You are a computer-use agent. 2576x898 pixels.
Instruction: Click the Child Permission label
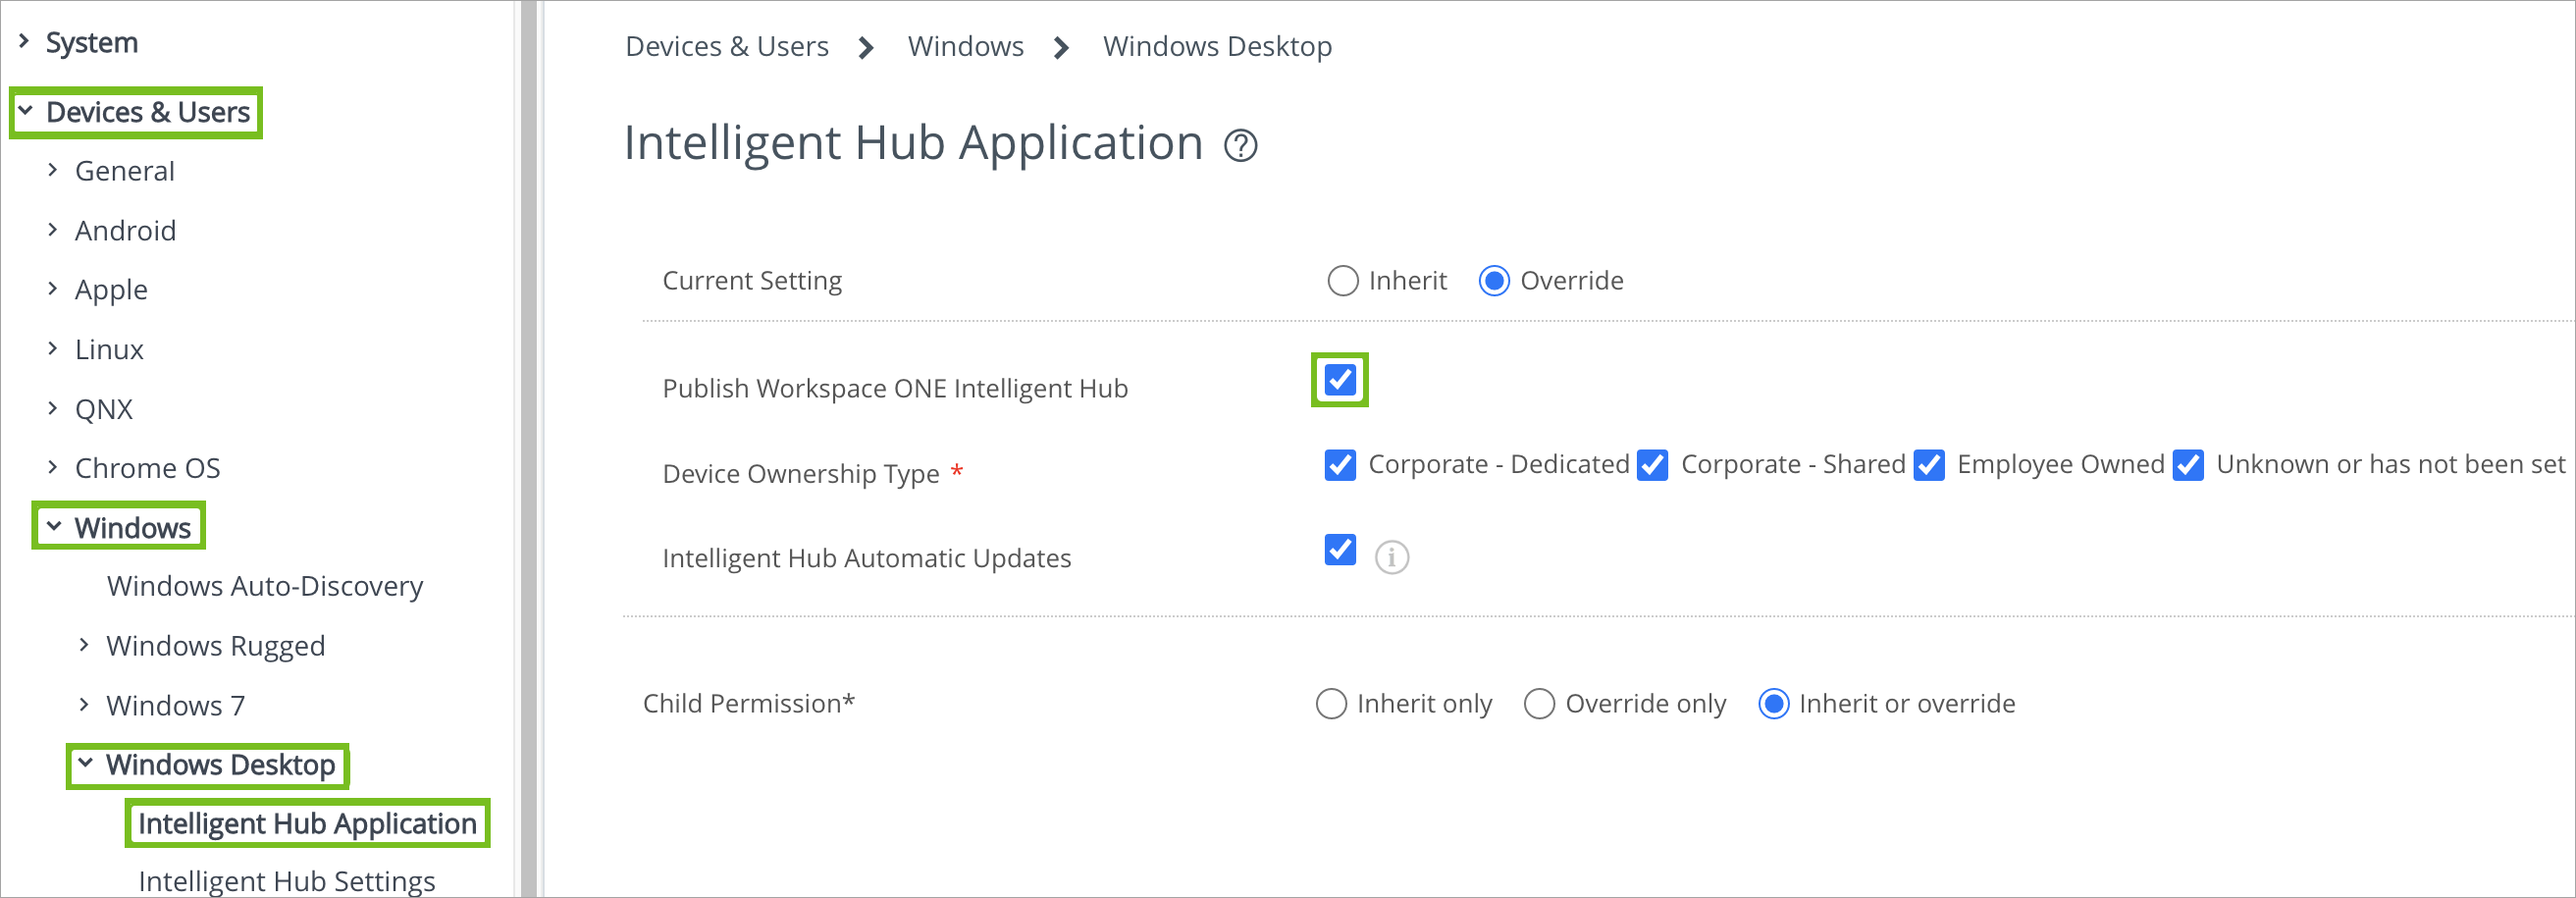[749, 704]
